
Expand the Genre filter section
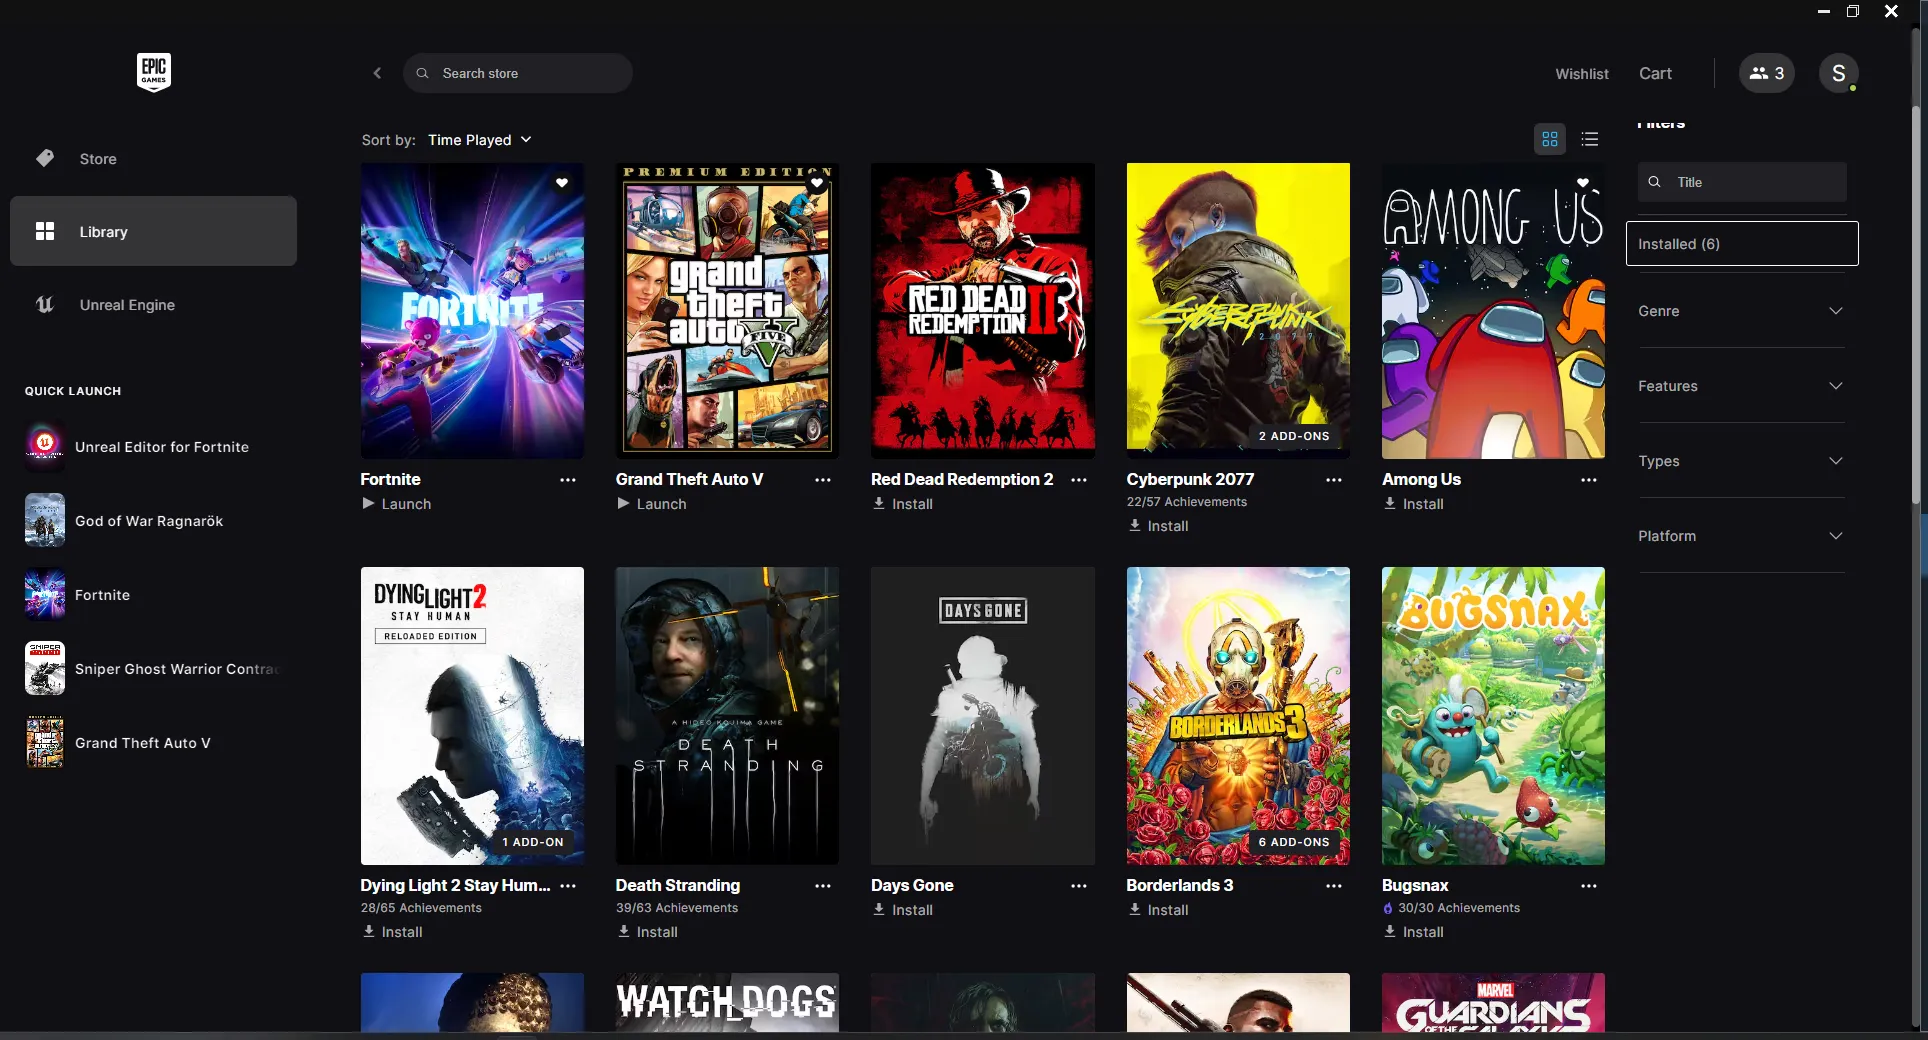(1740, 311)
